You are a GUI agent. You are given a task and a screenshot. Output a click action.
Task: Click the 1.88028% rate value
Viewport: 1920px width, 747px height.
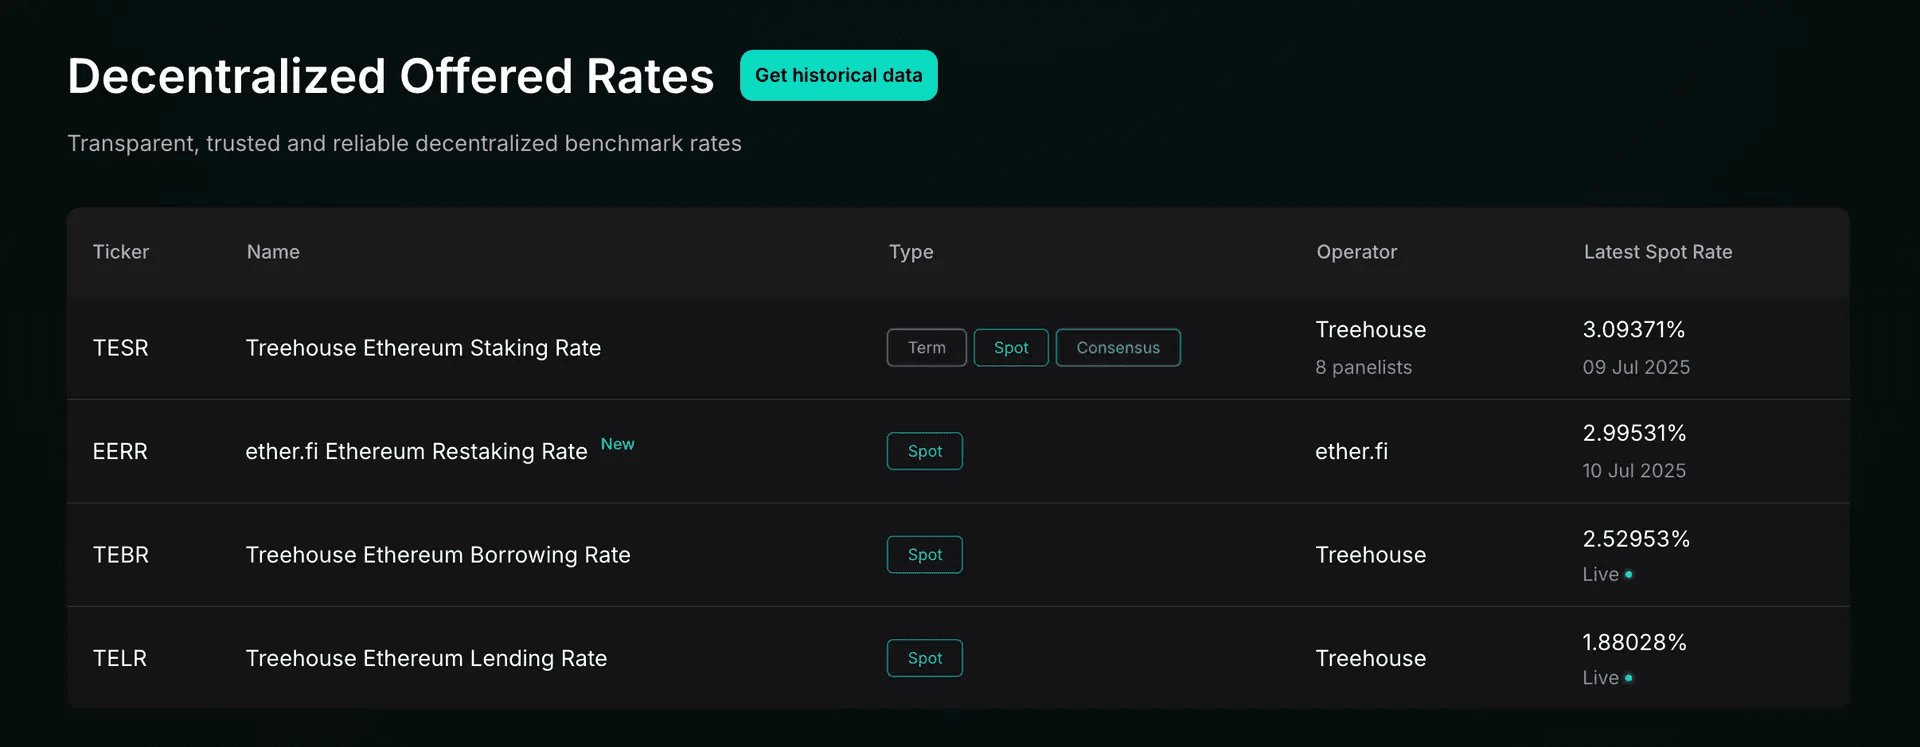[1634, 642]
